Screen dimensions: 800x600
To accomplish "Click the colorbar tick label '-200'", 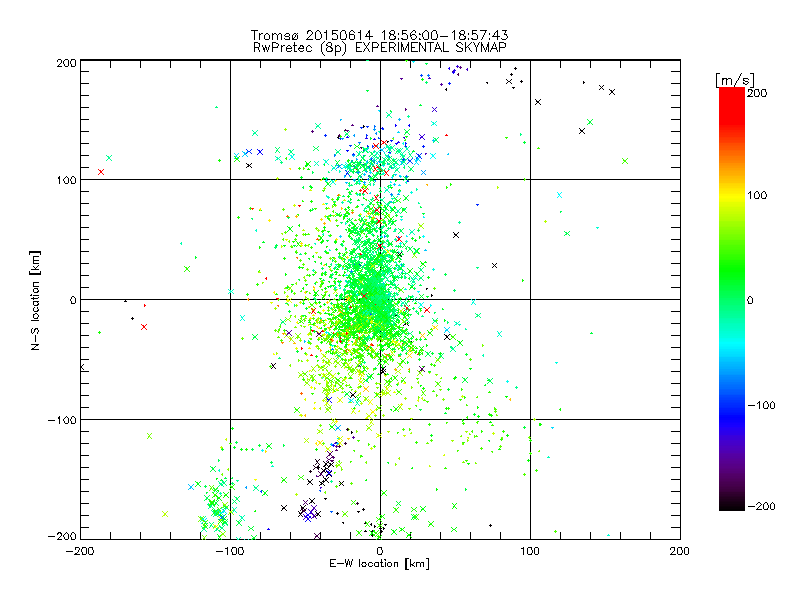I will [x=761, y=506].
